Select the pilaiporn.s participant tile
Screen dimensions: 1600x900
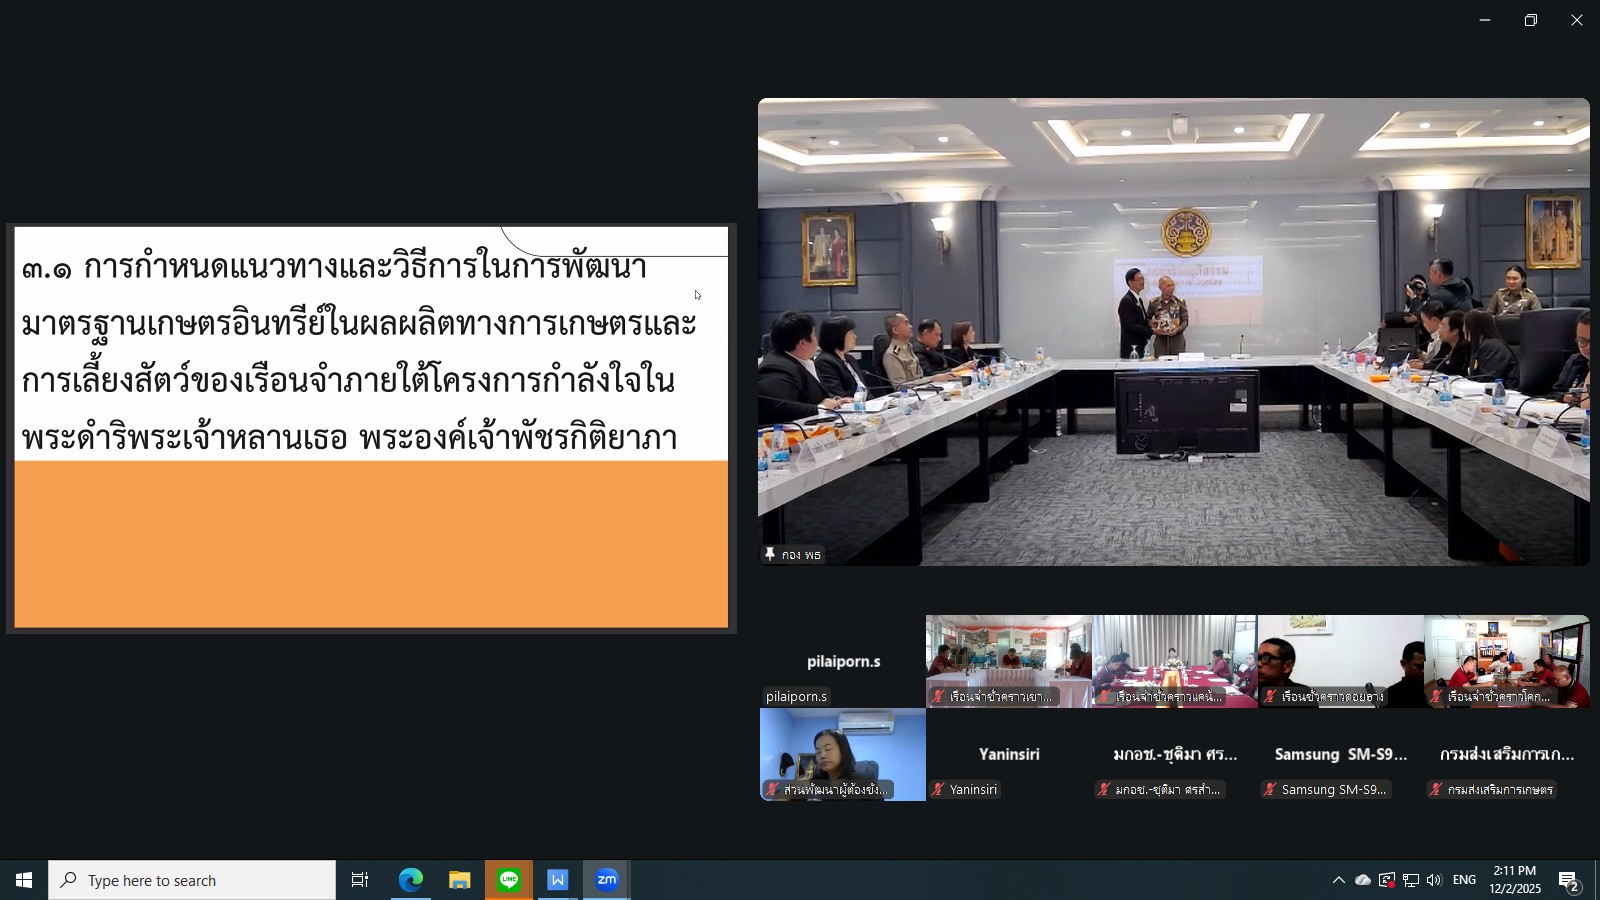click(x=843, y=662)
